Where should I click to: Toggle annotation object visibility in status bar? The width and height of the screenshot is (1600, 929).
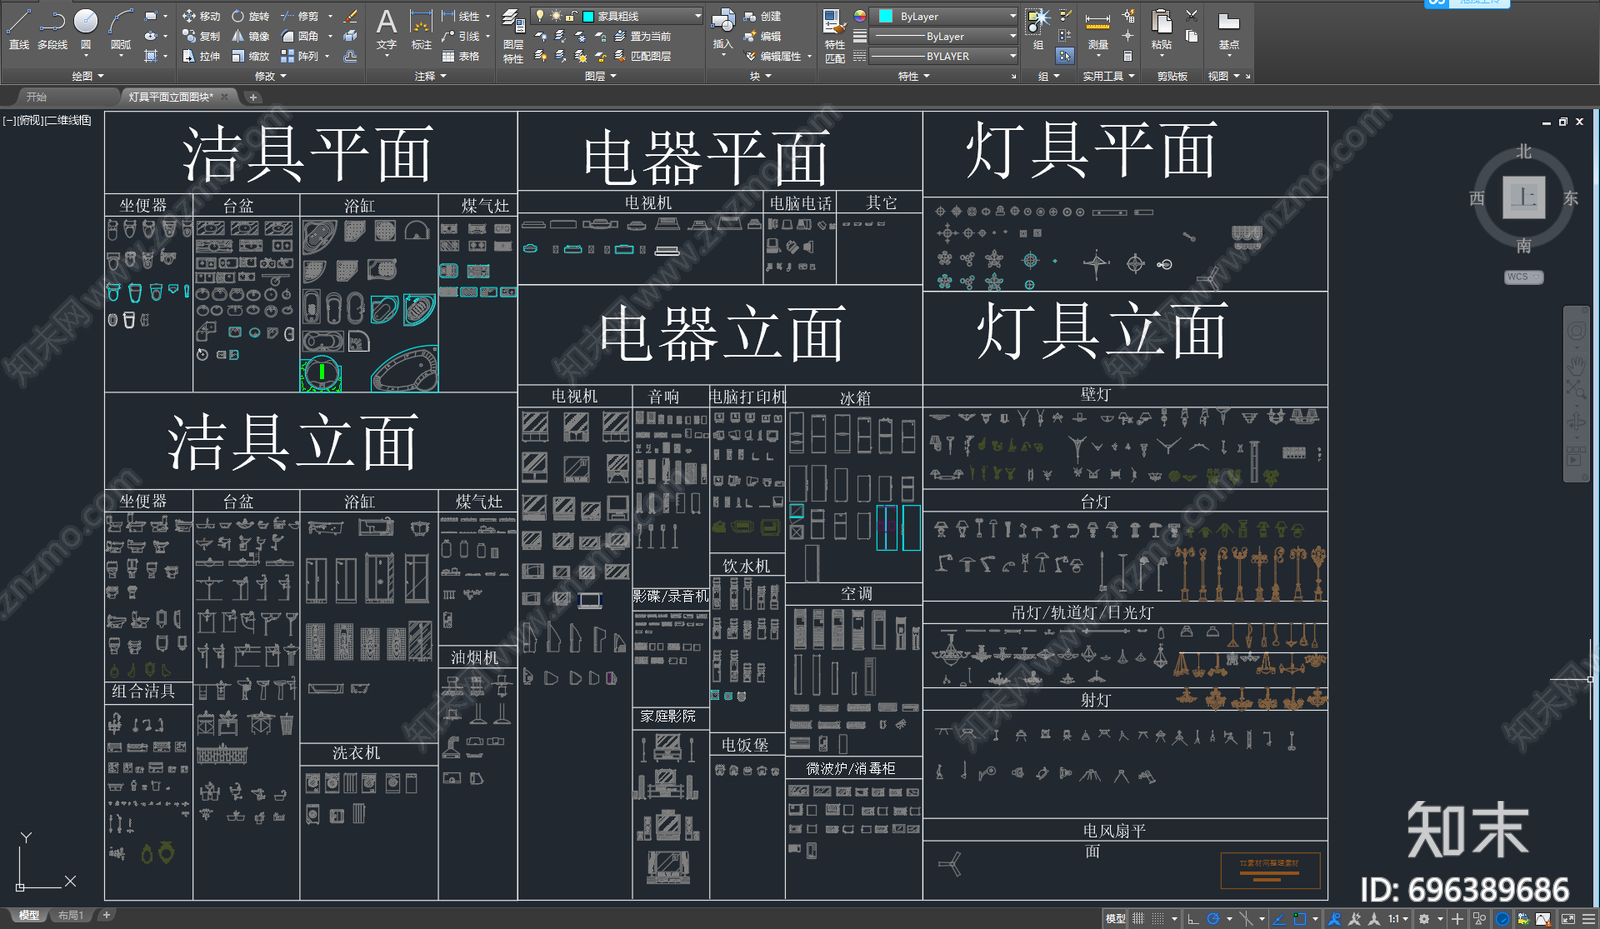coord(1334,918)
